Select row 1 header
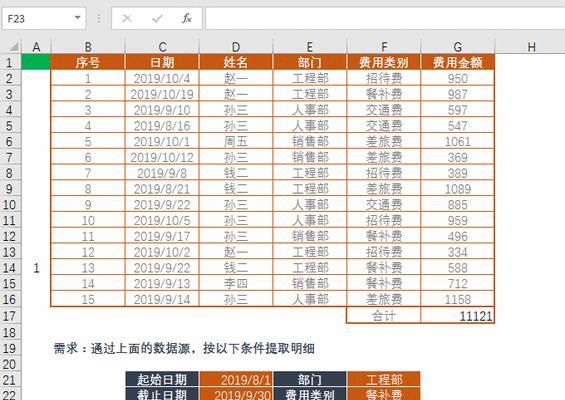 [x=10, y=63]
